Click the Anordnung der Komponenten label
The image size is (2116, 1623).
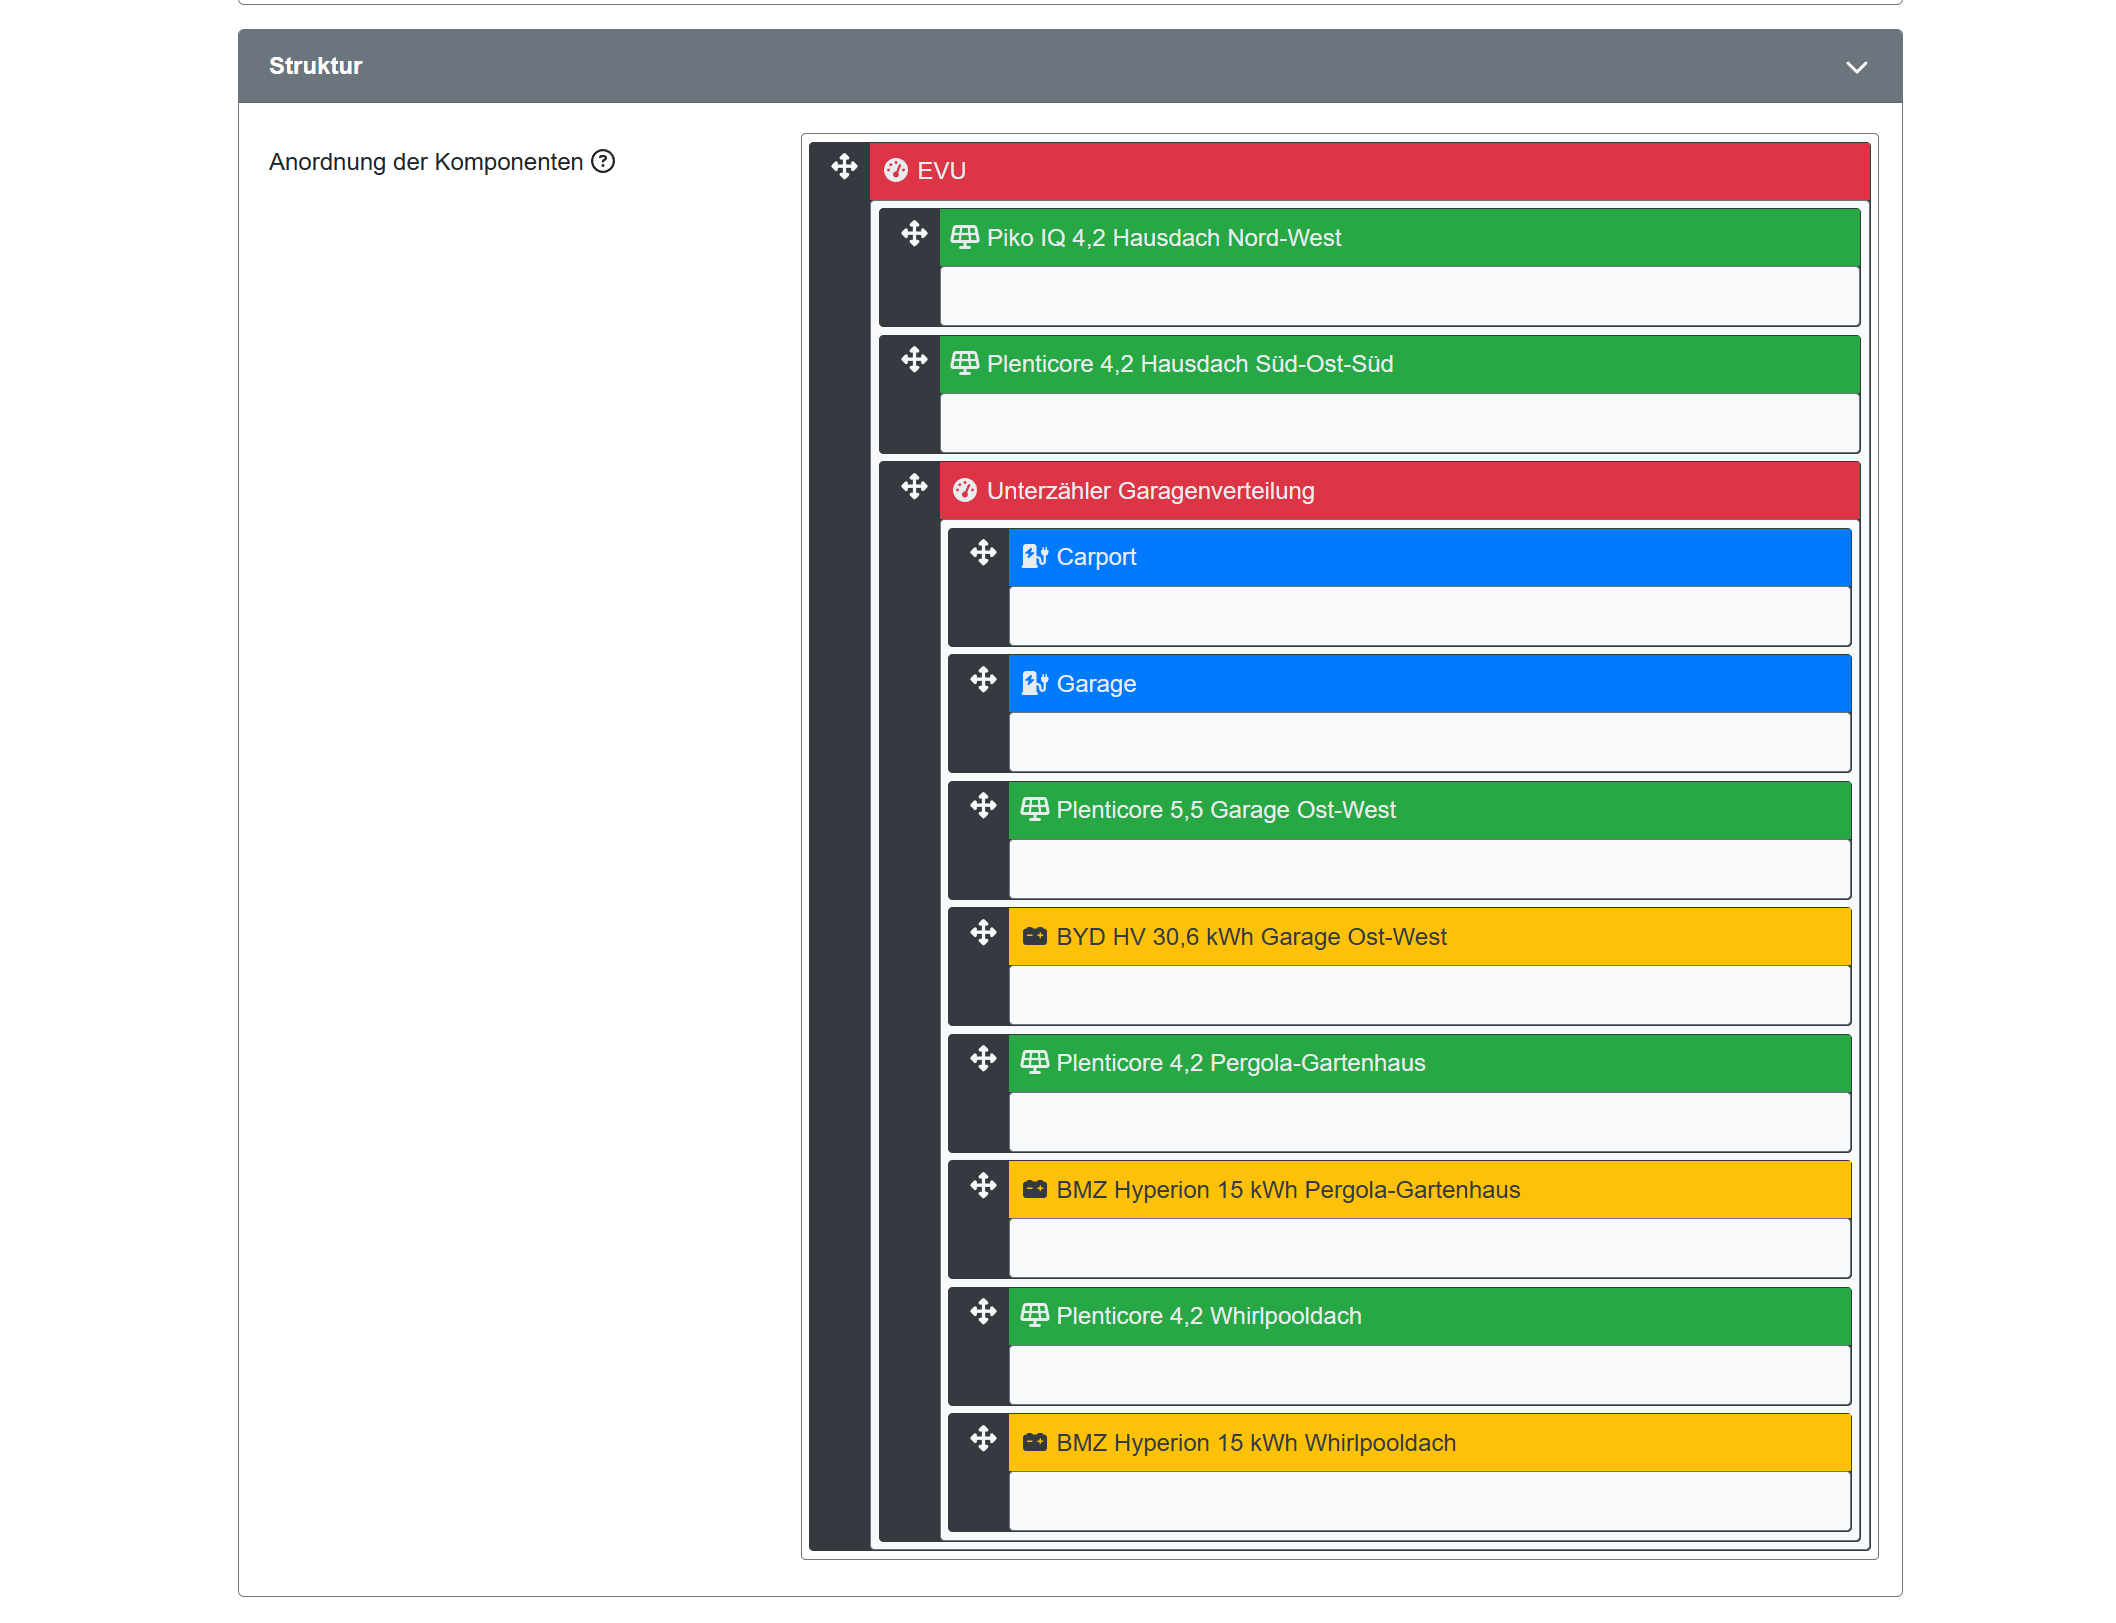point(426,162)
